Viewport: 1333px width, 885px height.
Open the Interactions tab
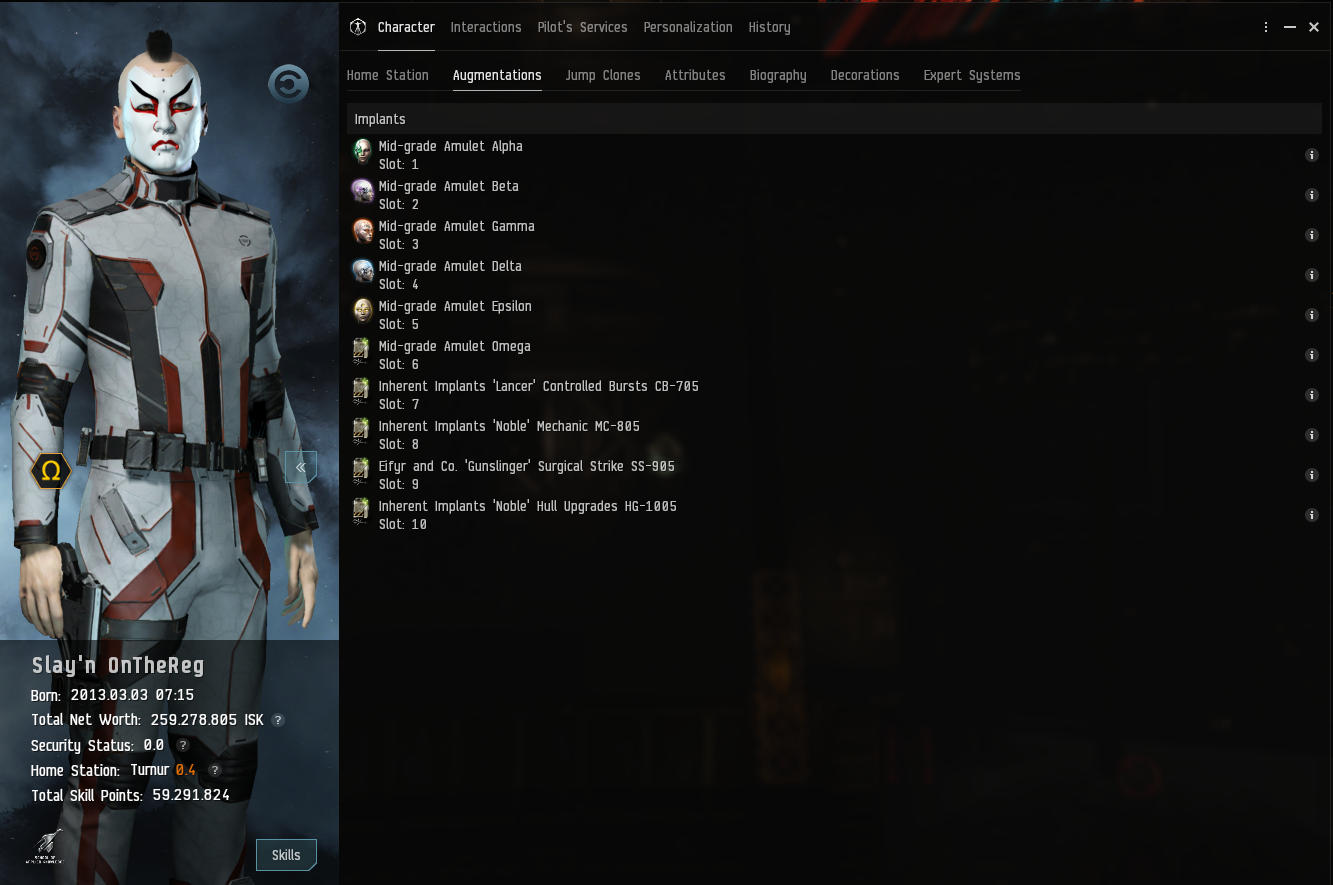[x=486, y=27]
